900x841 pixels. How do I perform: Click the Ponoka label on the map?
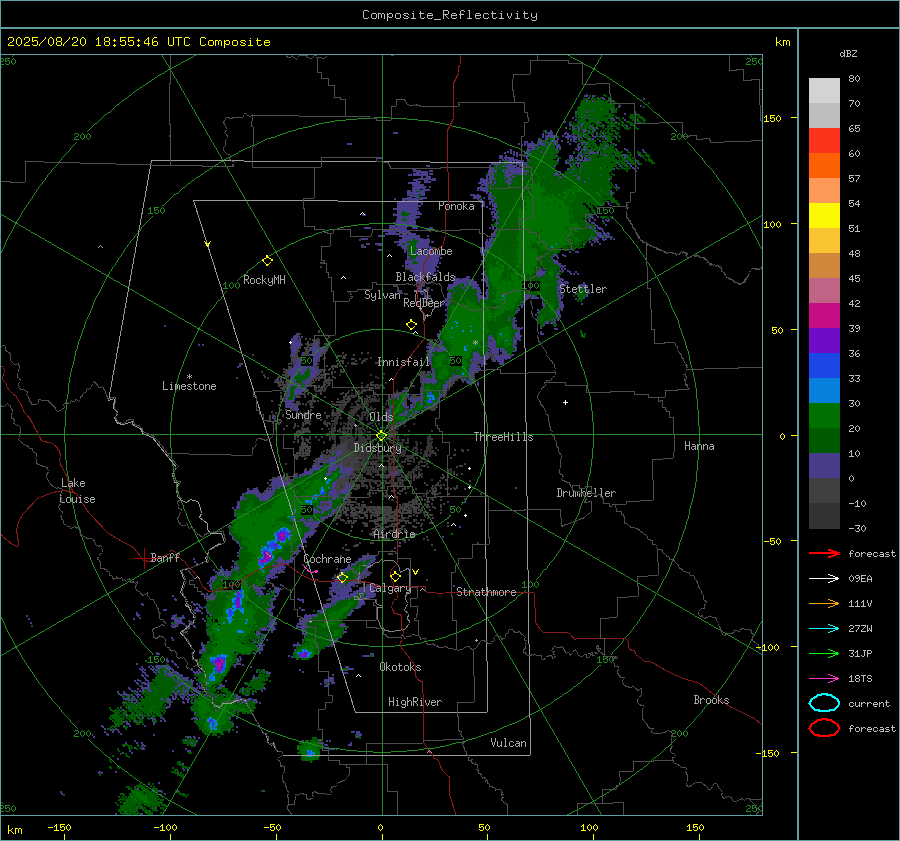(456, 206)
